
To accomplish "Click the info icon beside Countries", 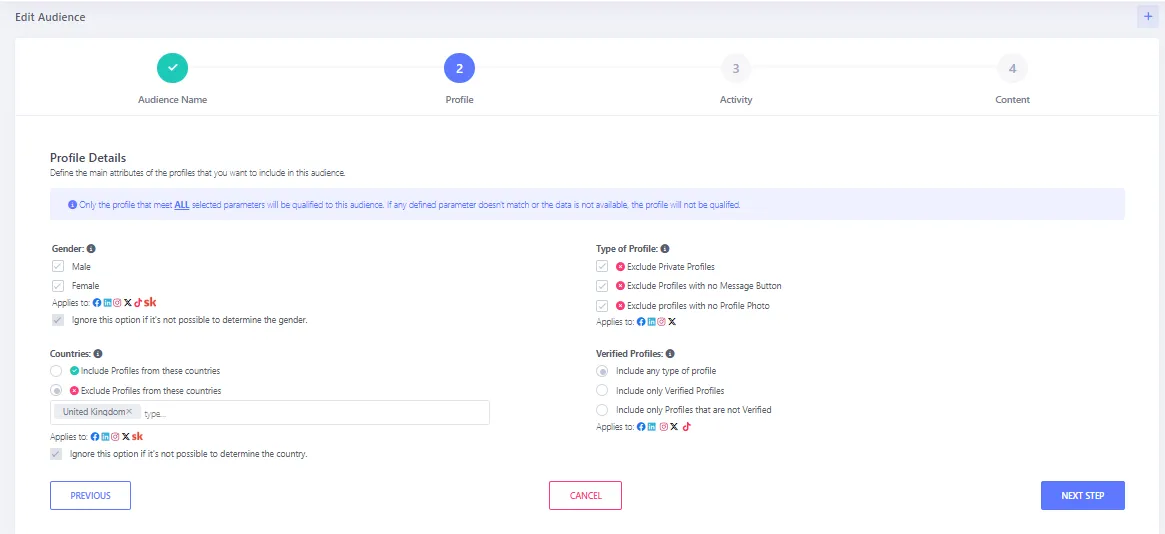I will pos(98,354).
